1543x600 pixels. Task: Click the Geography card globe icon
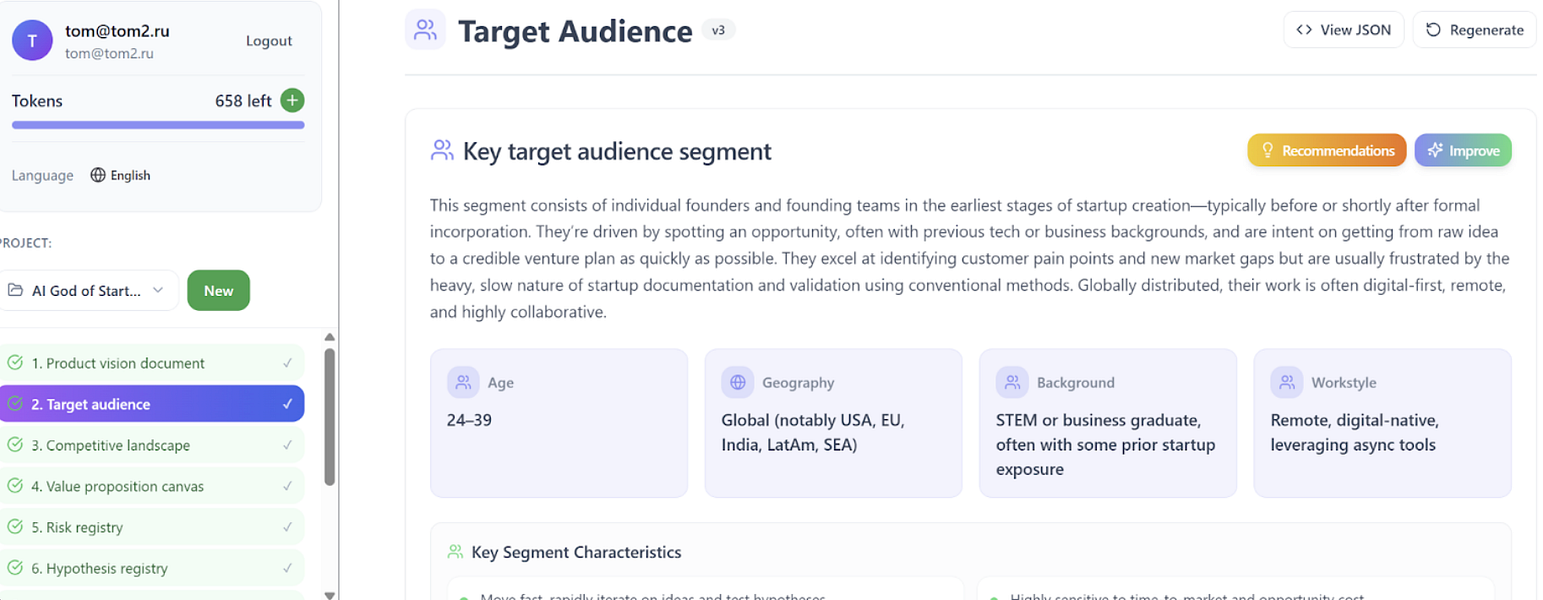click(x=738, y=382)
